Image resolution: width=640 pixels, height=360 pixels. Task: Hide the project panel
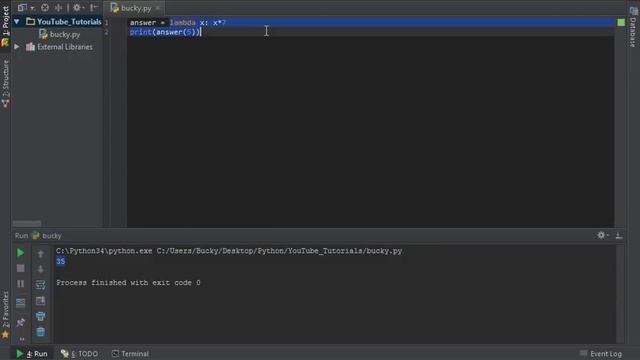(94, 7)
